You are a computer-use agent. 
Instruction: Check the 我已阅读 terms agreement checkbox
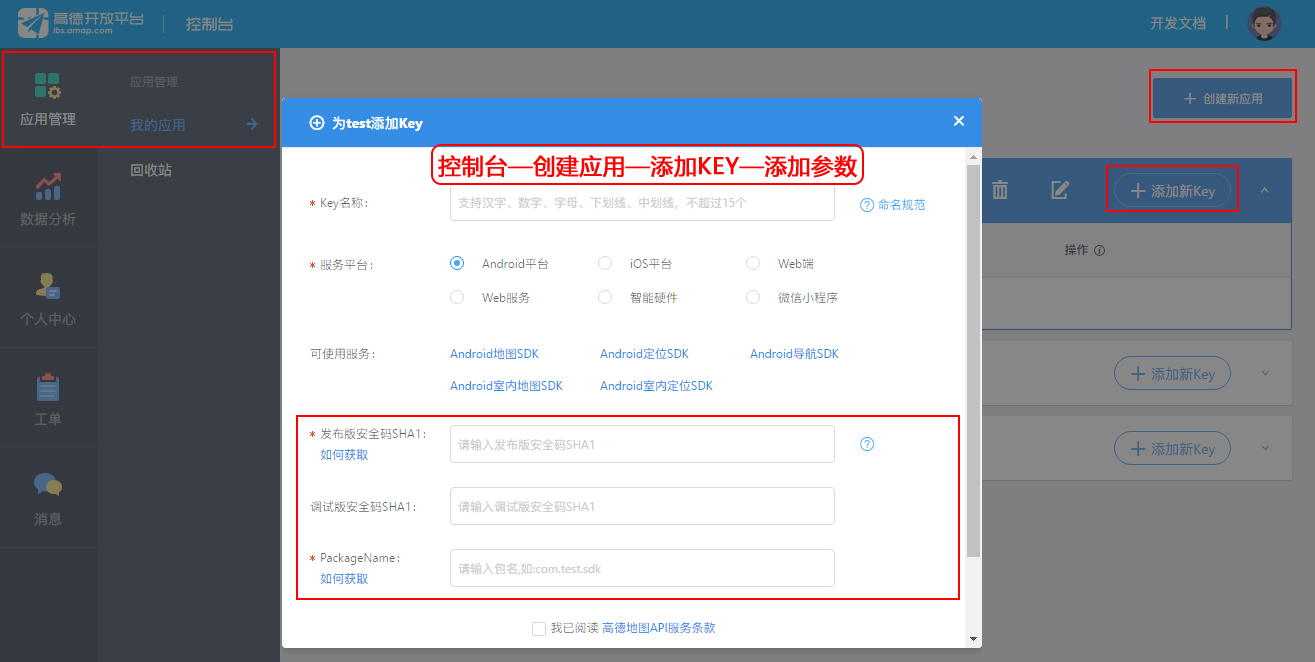coord(539,629)
